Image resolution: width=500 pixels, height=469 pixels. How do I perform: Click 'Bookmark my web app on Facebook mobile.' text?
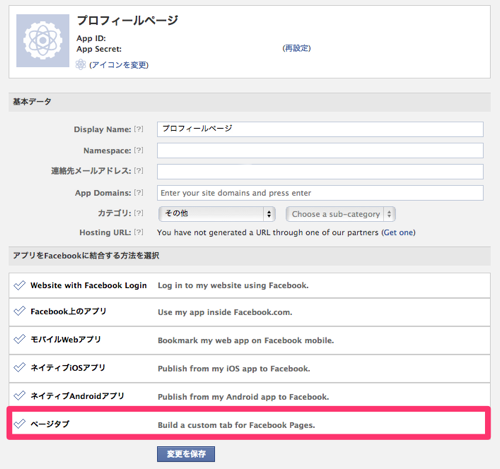pos(246,341)
